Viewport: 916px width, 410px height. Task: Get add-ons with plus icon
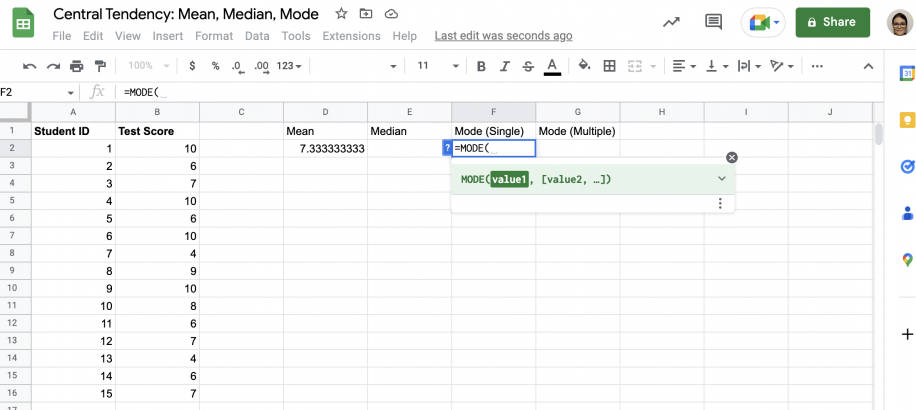coord(907,335)
